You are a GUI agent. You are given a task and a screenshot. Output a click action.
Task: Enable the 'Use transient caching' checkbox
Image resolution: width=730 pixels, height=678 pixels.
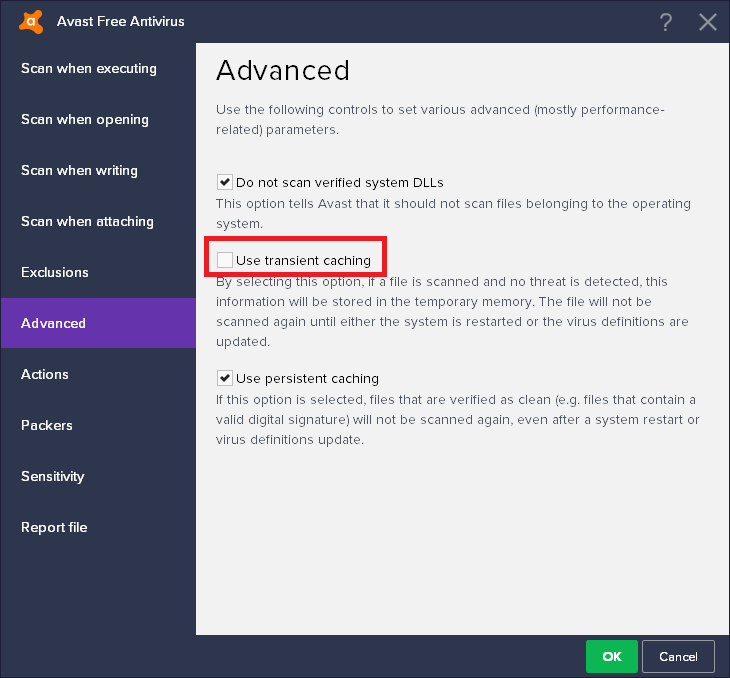(x=225, y=261)
